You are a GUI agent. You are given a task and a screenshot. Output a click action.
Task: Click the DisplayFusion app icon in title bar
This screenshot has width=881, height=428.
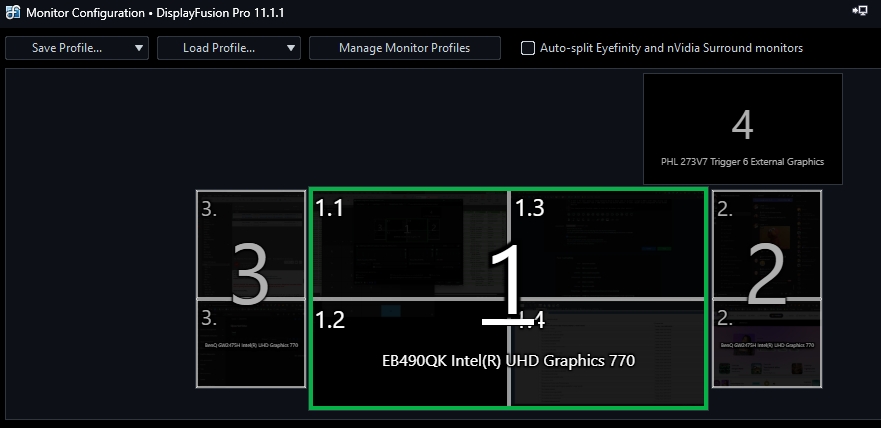[x=12, y=11]
